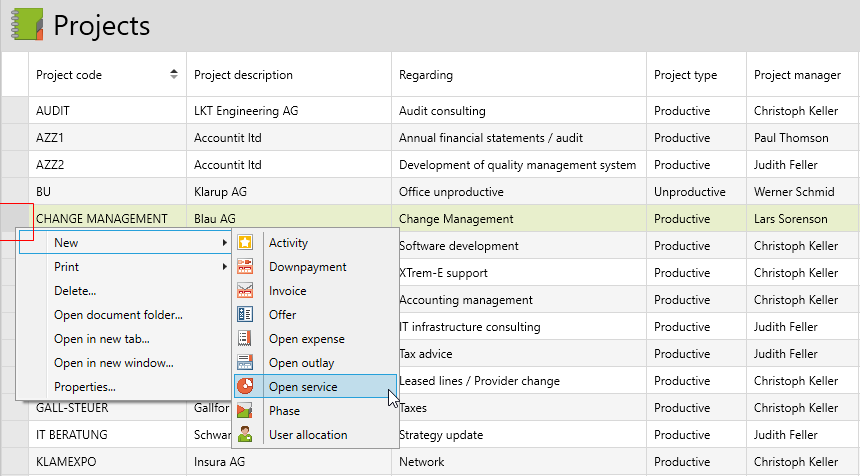Click the Regarding column header
Viewport: 860px width, 476px height.
tap(426, 75)
